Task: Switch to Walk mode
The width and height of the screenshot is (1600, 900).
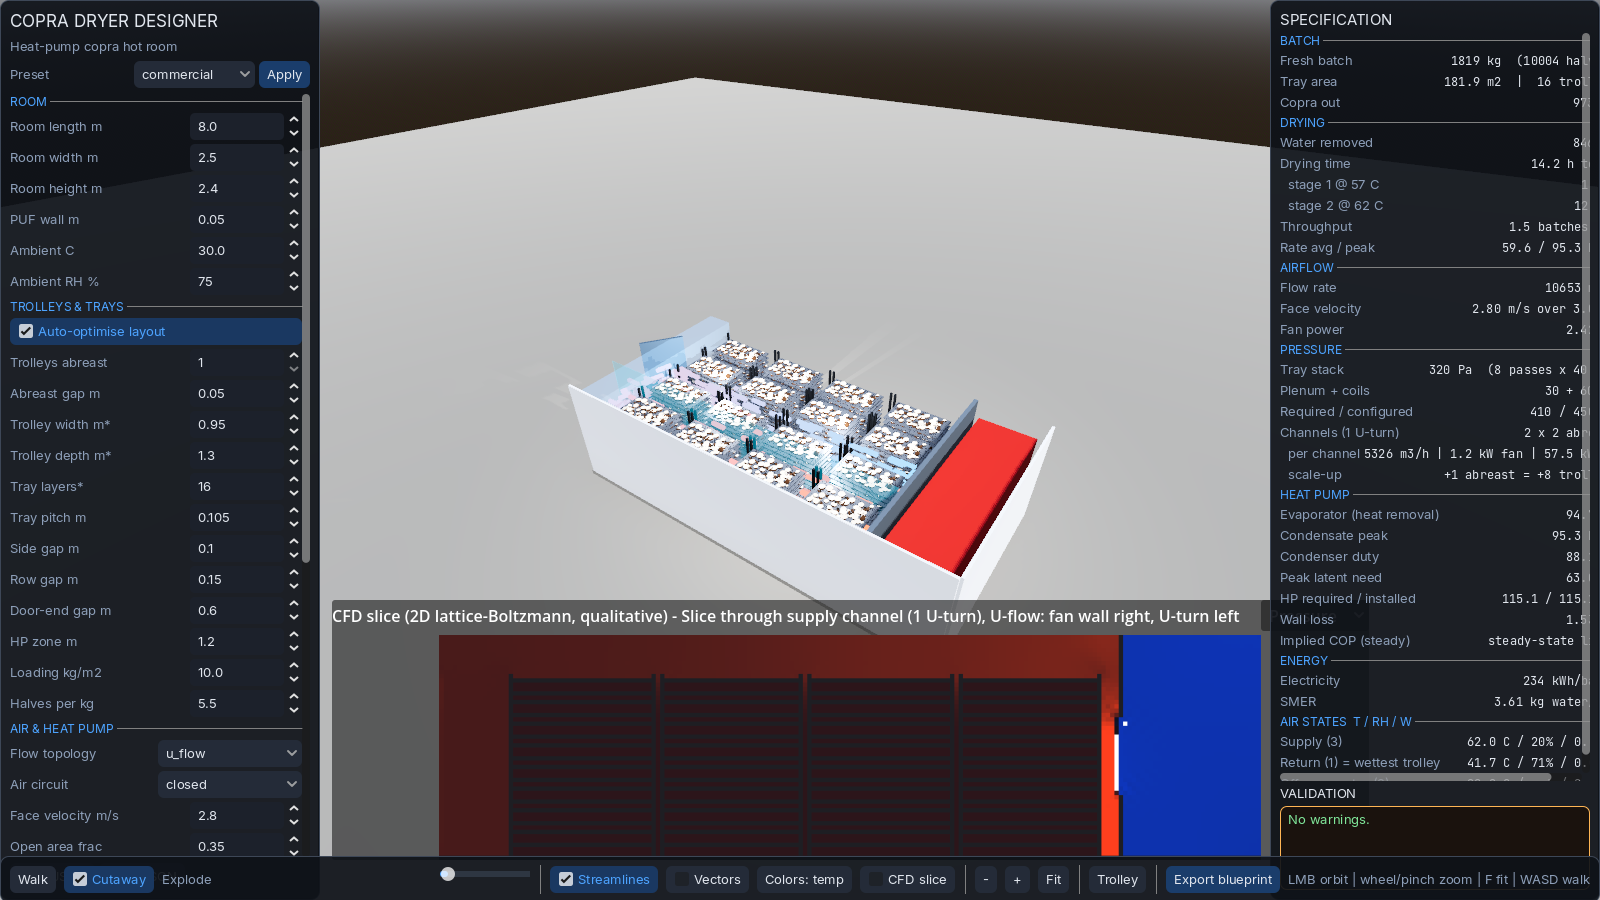Action: pos(33,880)
